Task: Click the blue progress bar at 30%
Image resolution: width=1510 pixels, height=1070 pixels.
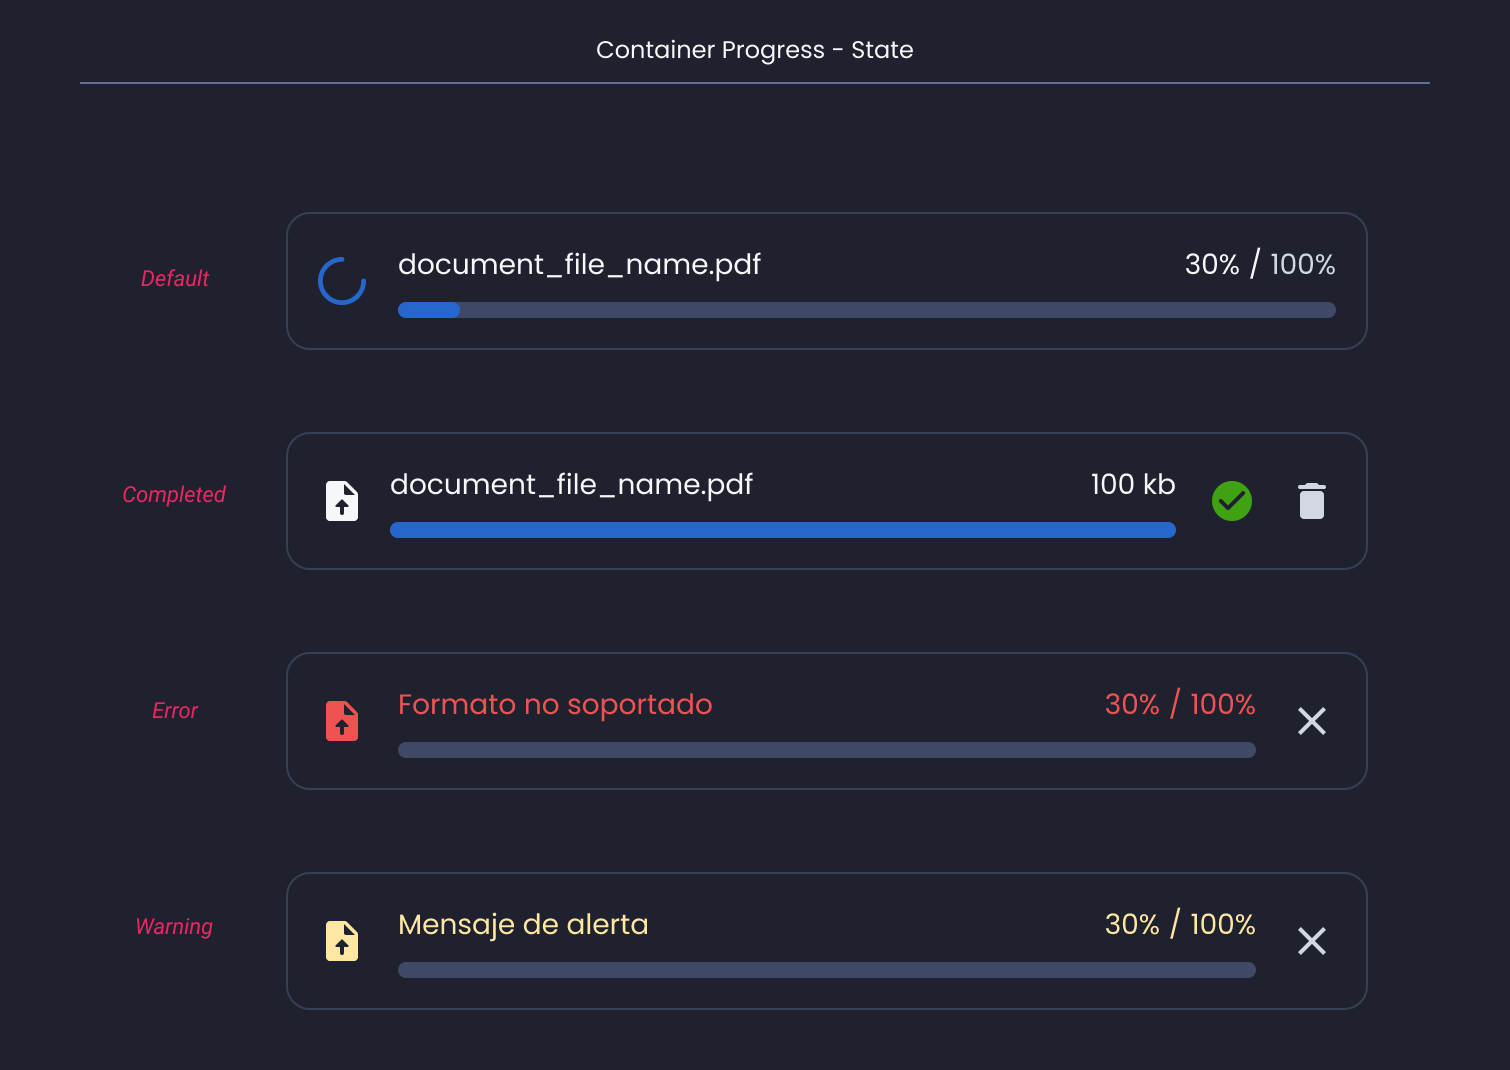Action: click(430, 310)
